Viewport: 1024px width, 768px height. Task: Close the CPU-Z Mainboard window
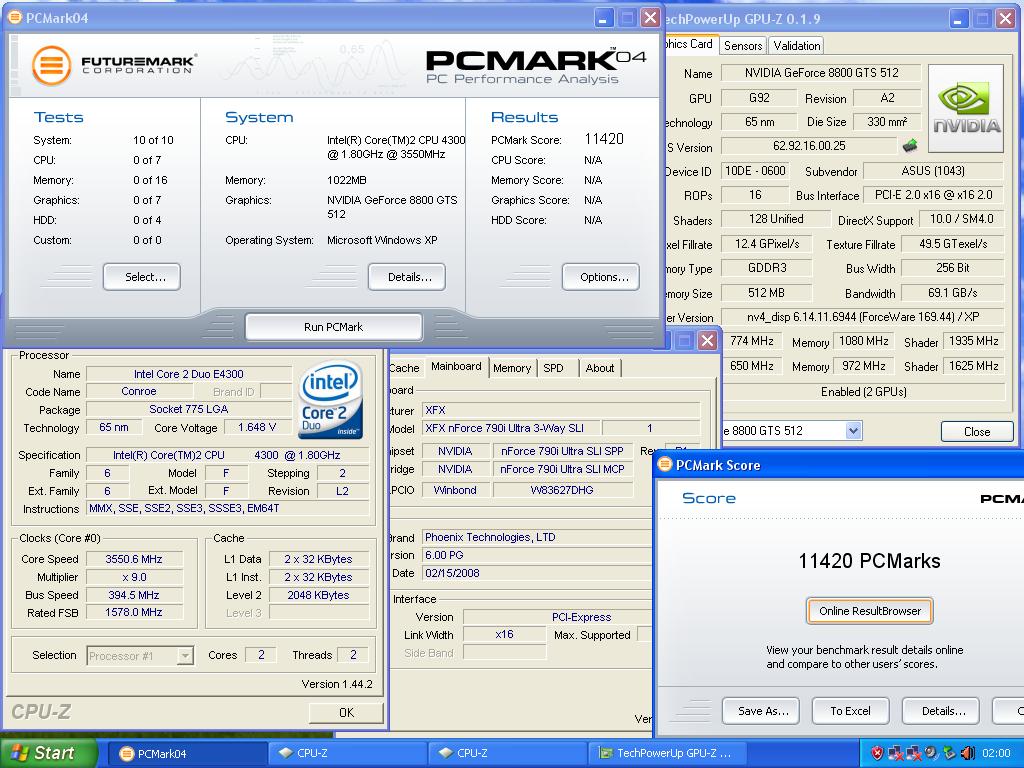point(708,340)
